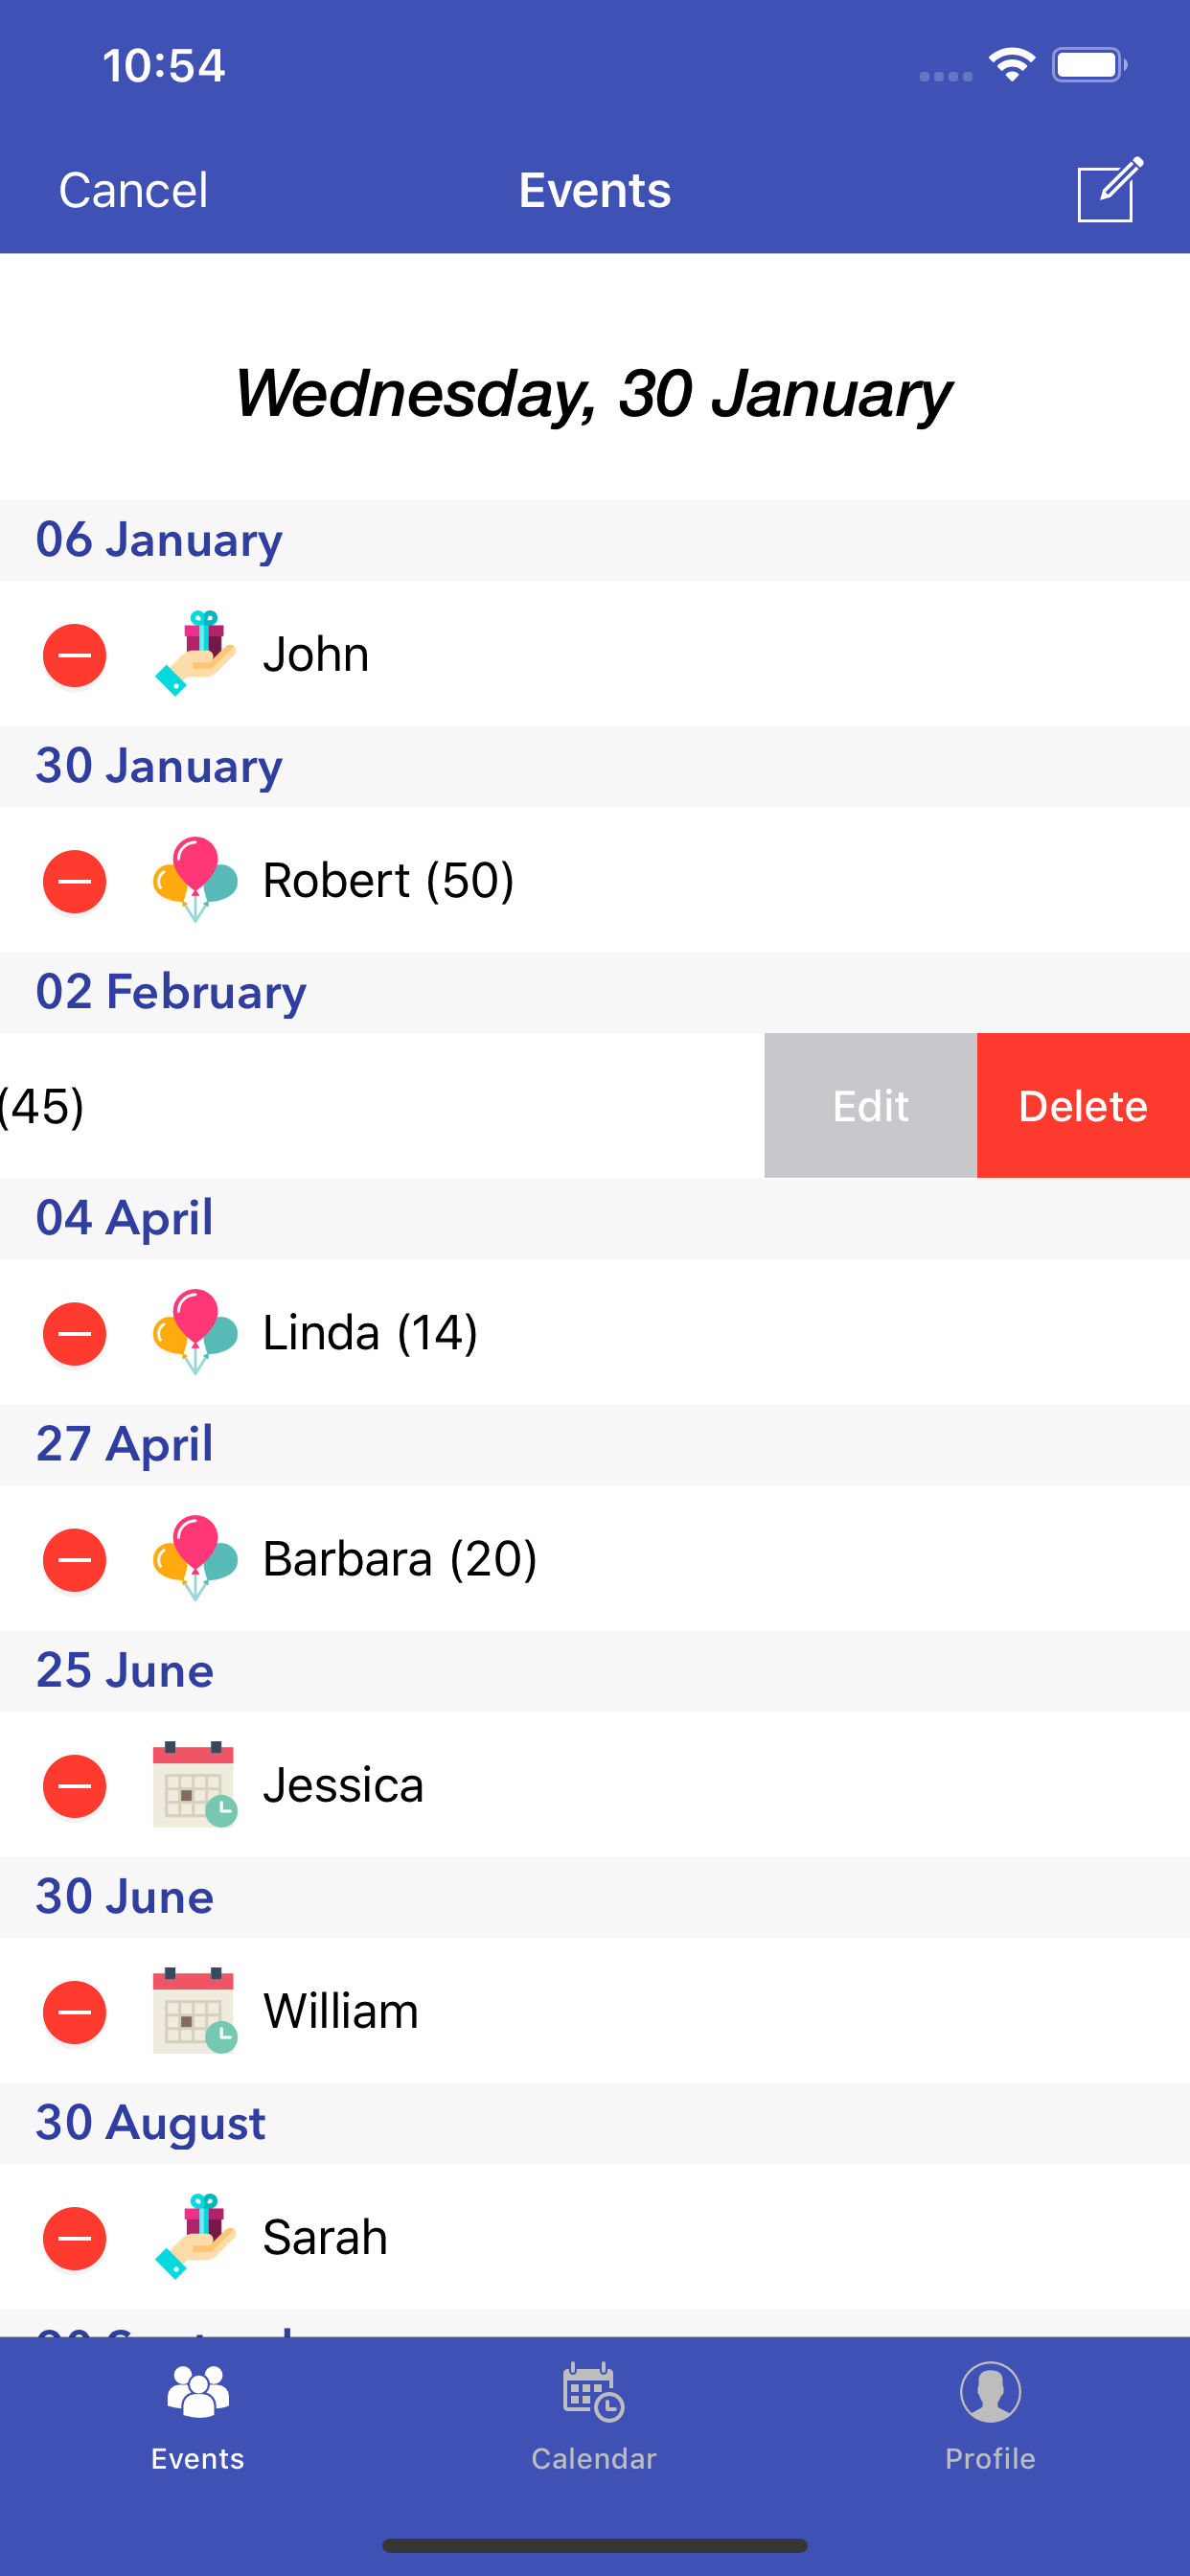
Task: Tap the red minus icon beside Jessica
Action: [x=74, y=1785]
